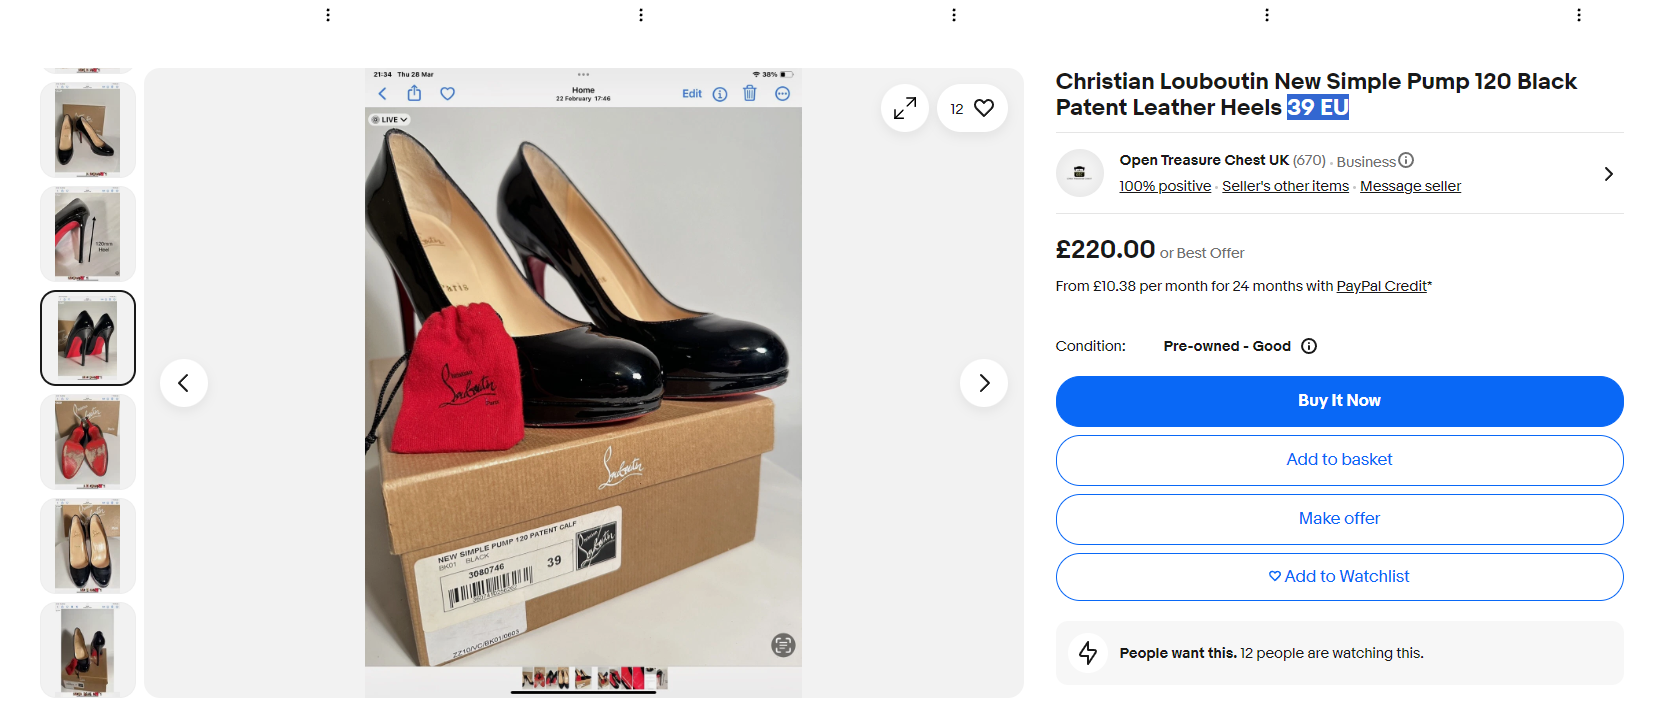
Task: Go to the previous product image
Action: [184, 383]
